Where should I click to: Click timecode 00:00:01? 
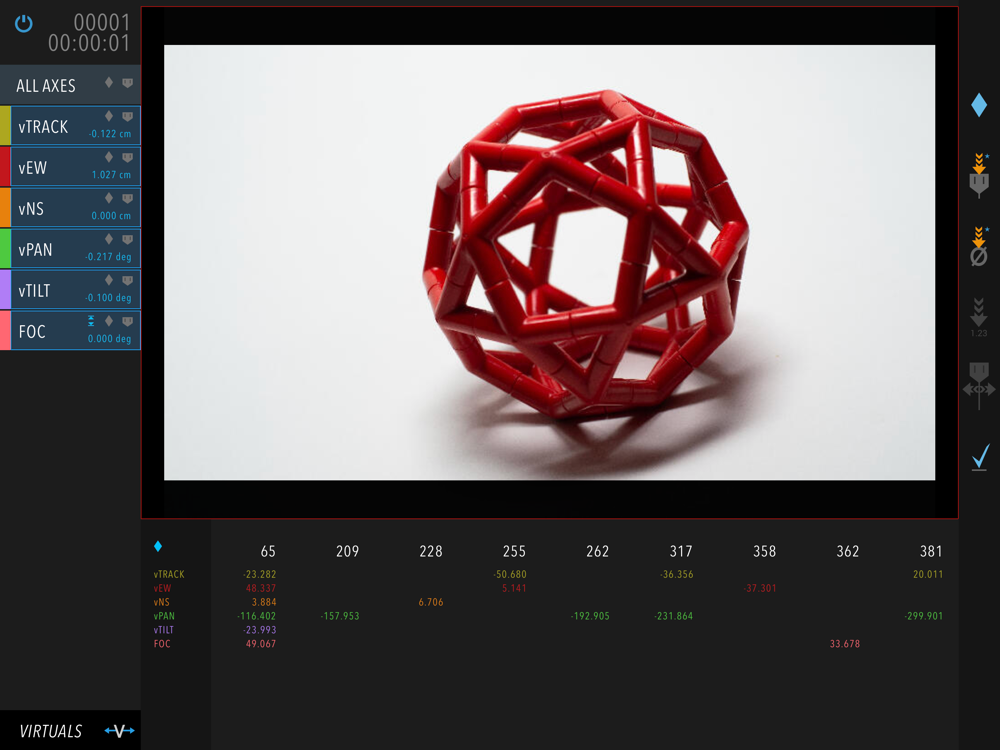tap(89, 43)
